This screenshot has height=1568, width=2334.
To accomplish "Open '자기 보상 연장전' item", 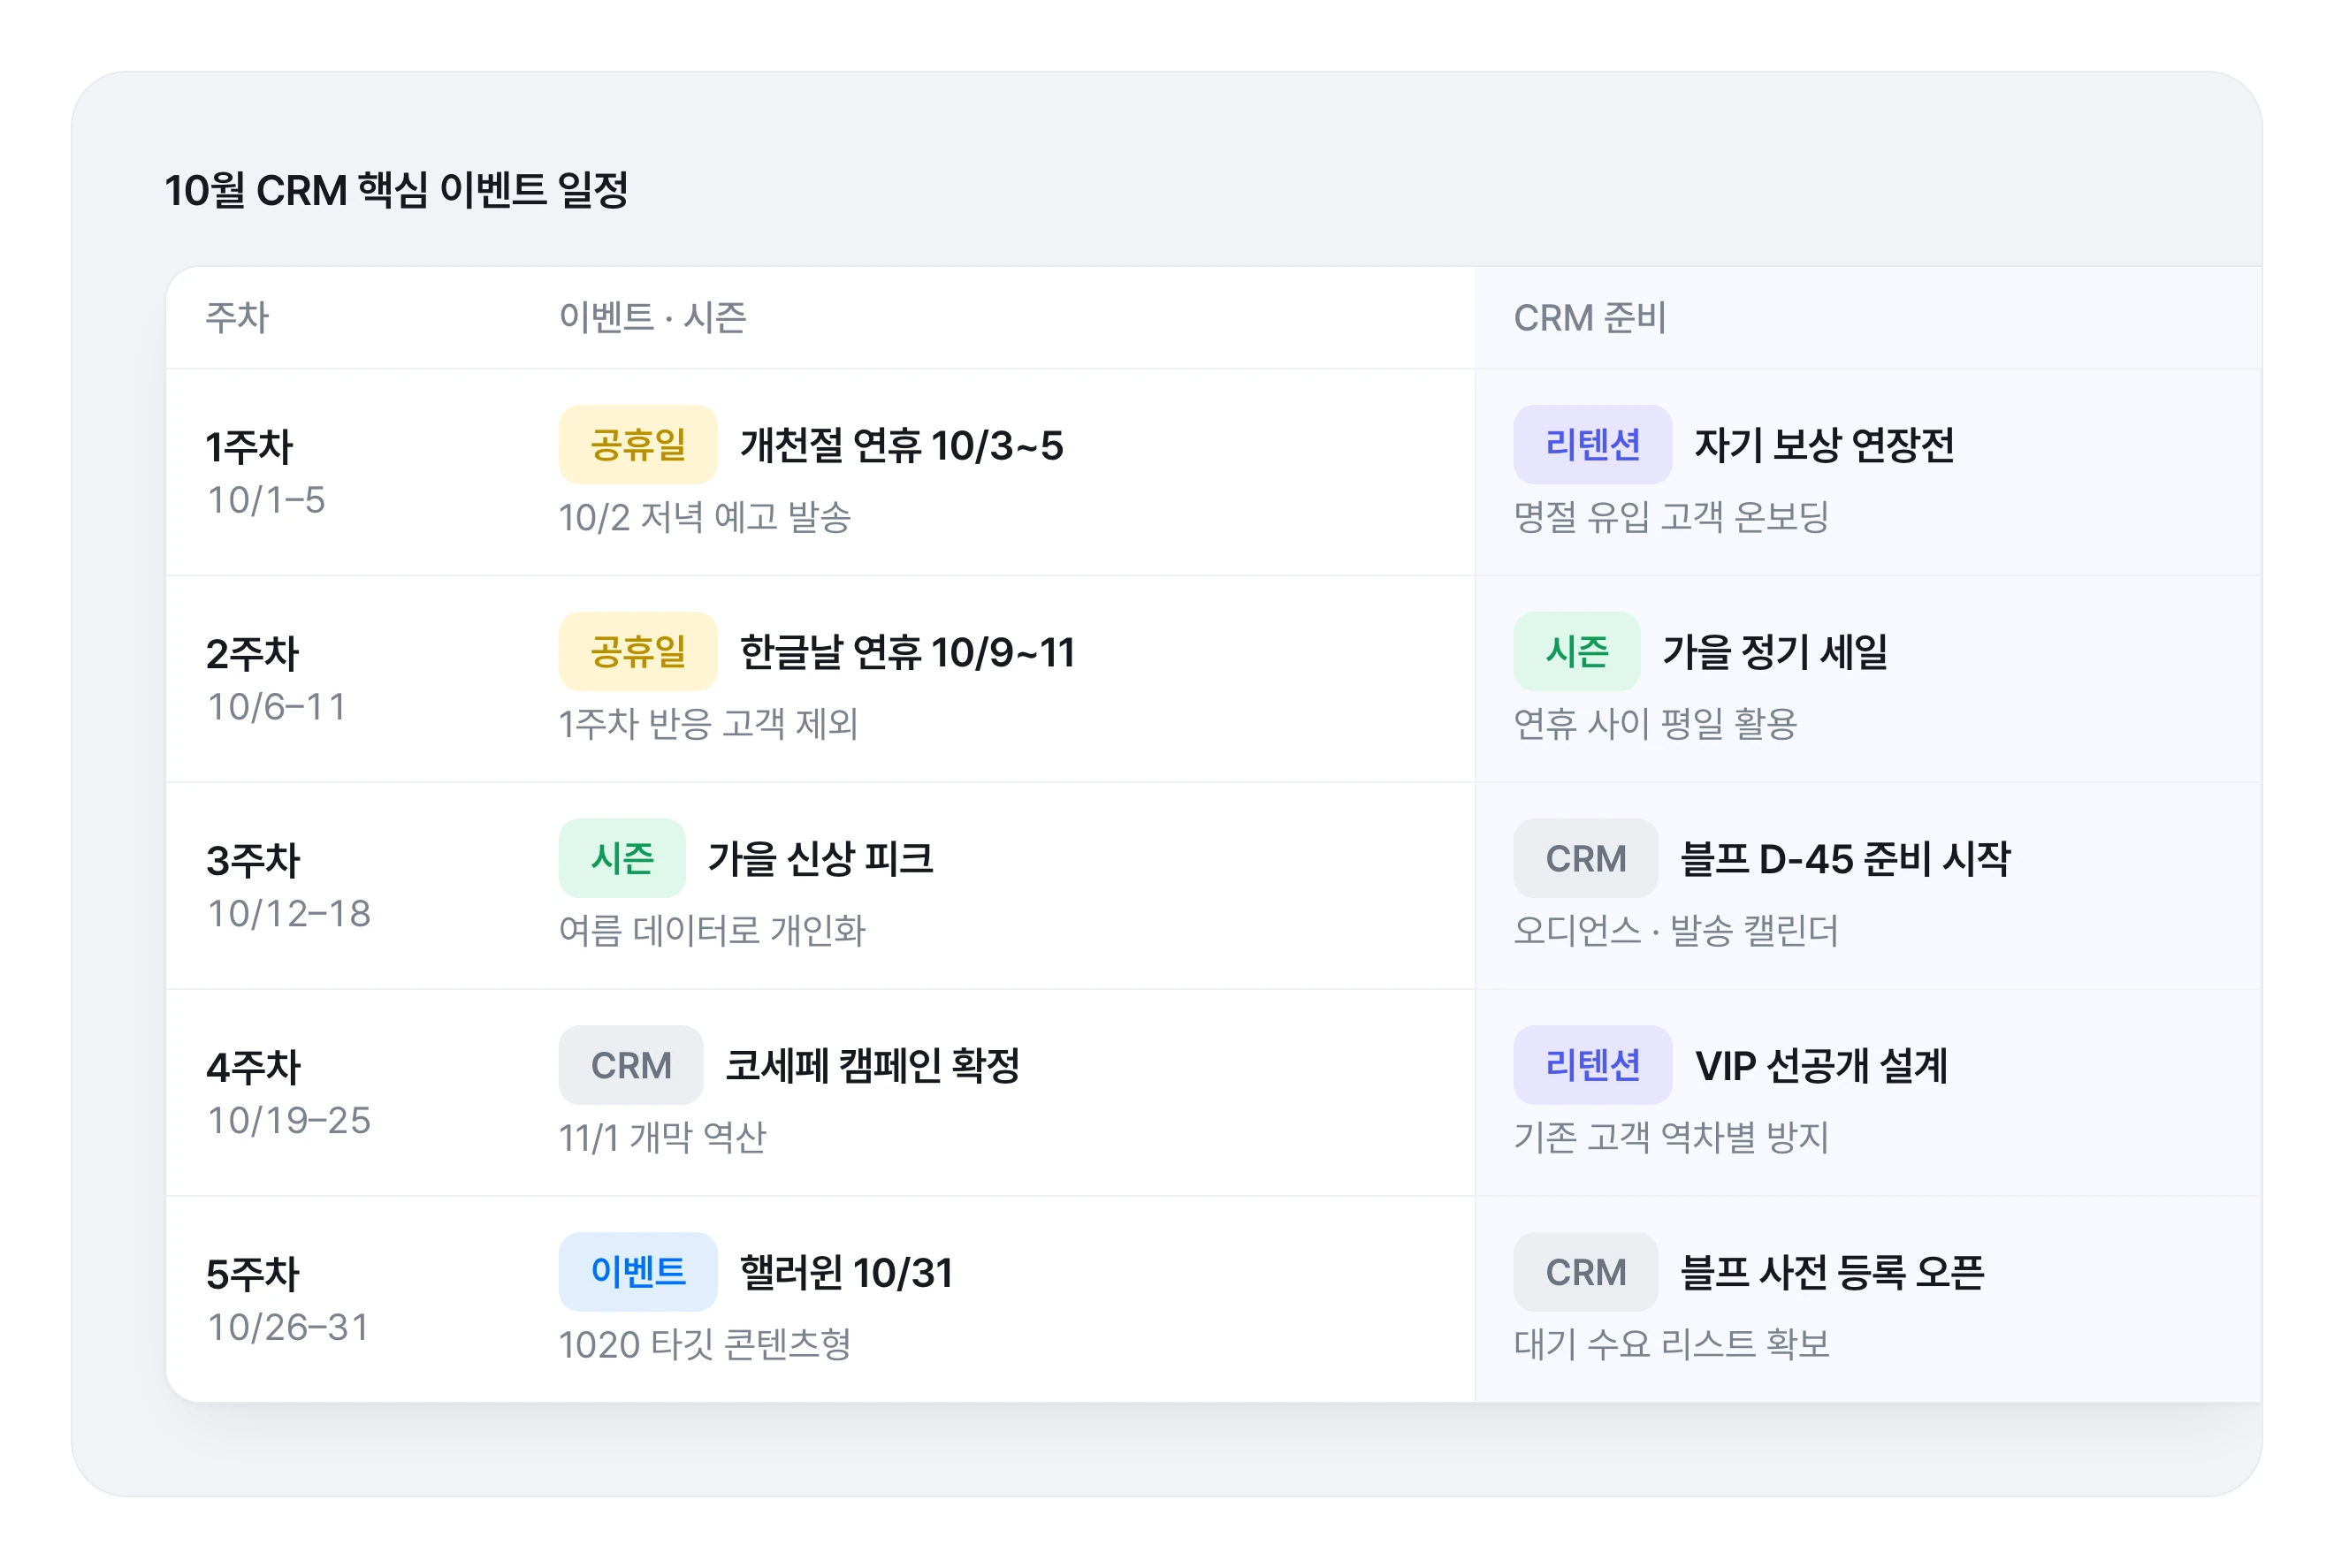I will click(1824, 445).
